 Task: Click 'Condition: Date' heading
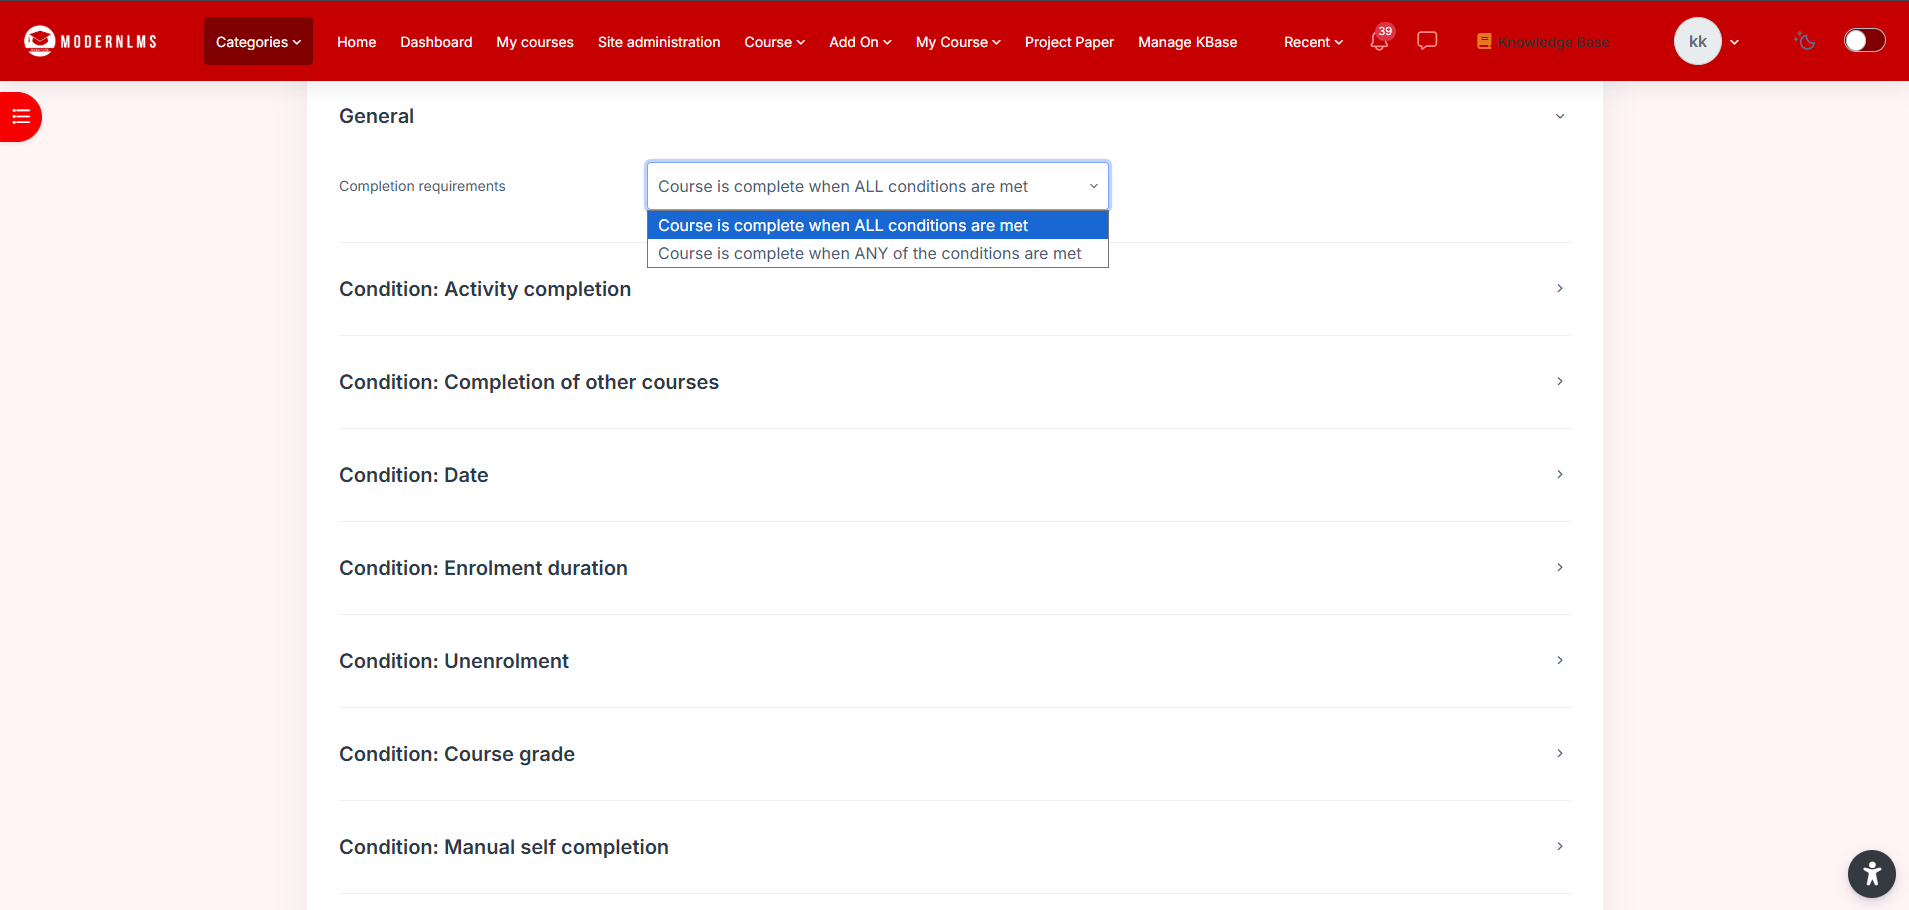[x=414, y=475]
